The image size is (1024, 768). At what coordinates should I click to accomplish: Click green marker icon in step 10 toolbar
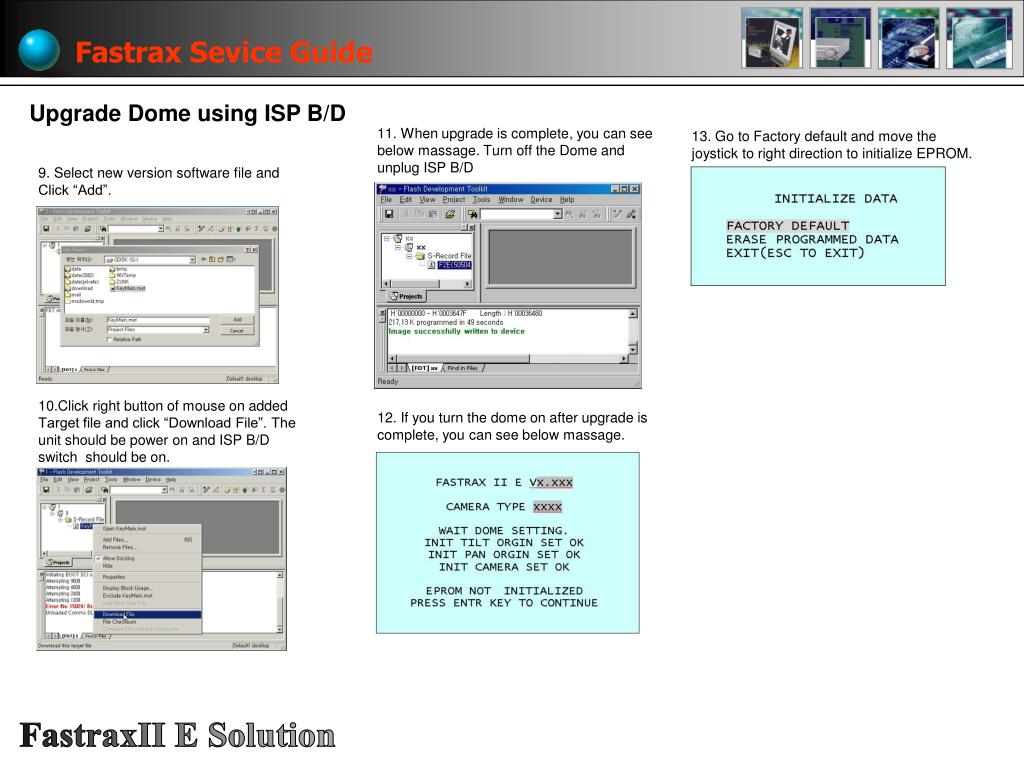coord(244,490)
